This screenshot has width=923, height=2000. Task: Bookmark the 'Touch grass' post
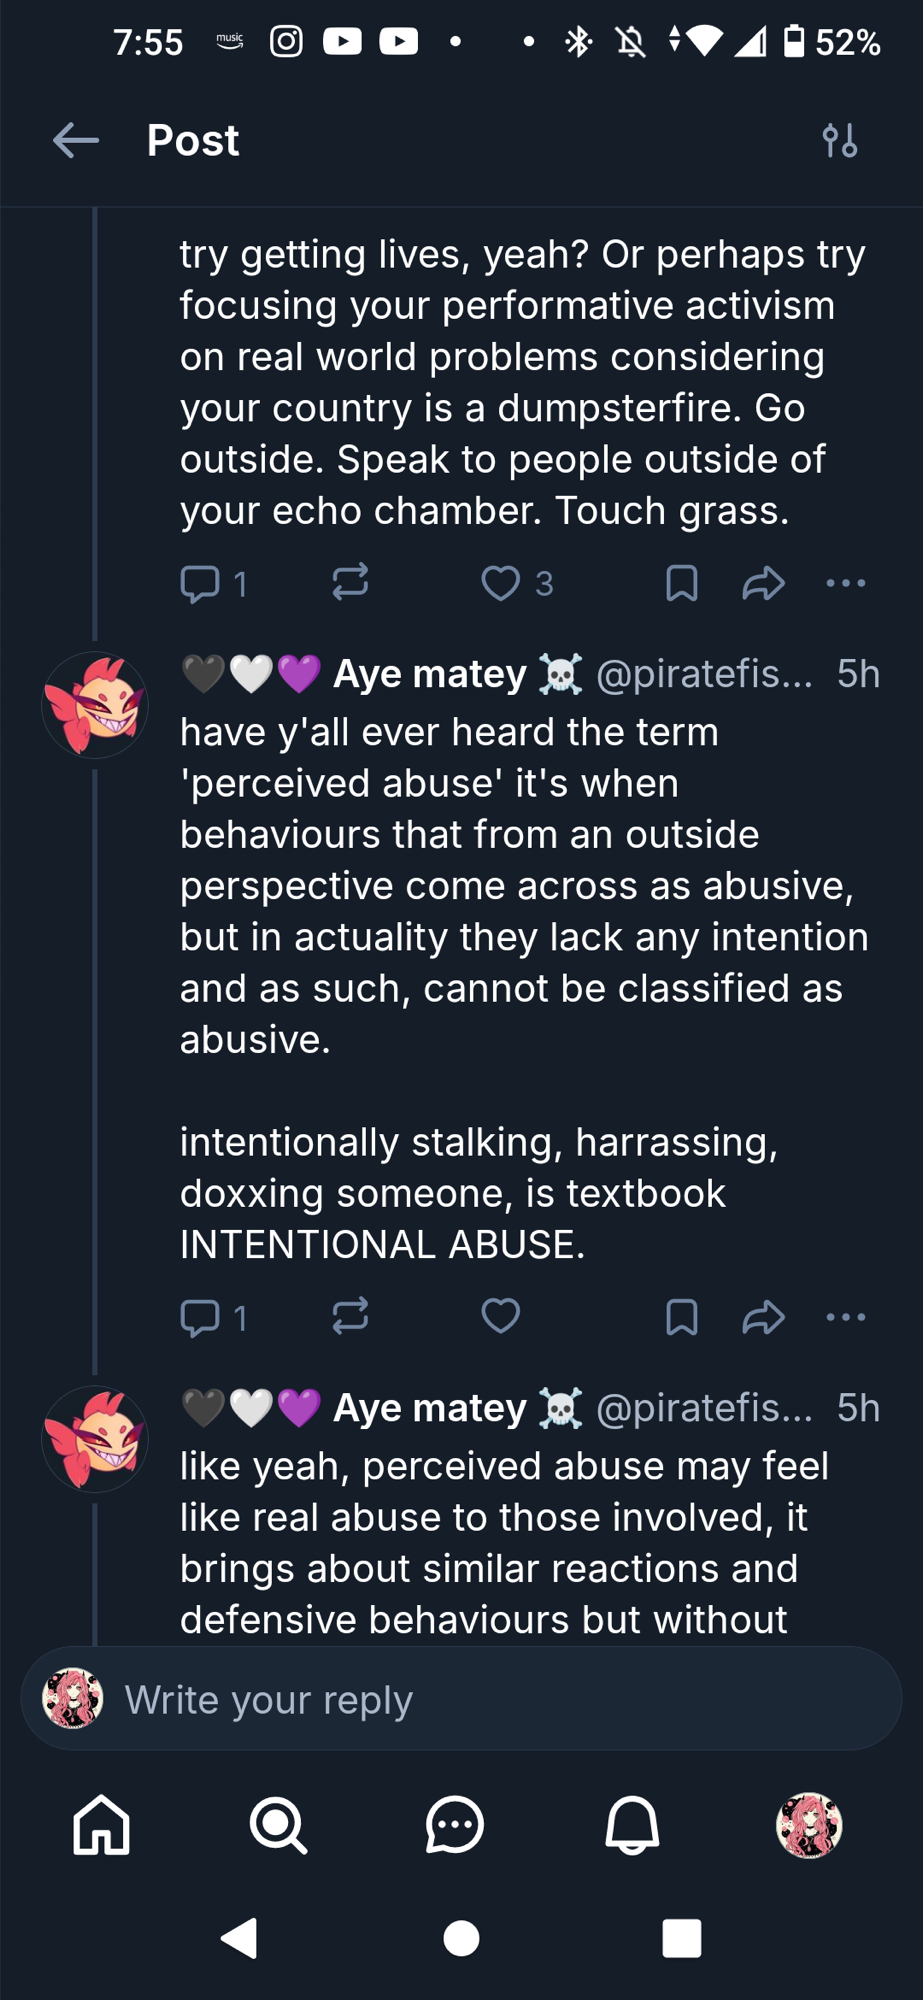(681, 583)
